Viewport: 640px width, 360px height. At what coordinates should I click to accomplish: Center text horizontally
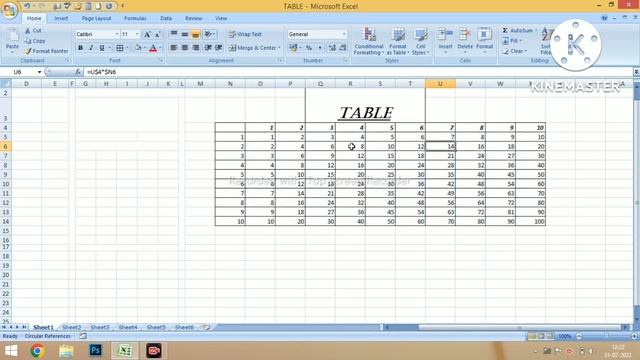185,48
